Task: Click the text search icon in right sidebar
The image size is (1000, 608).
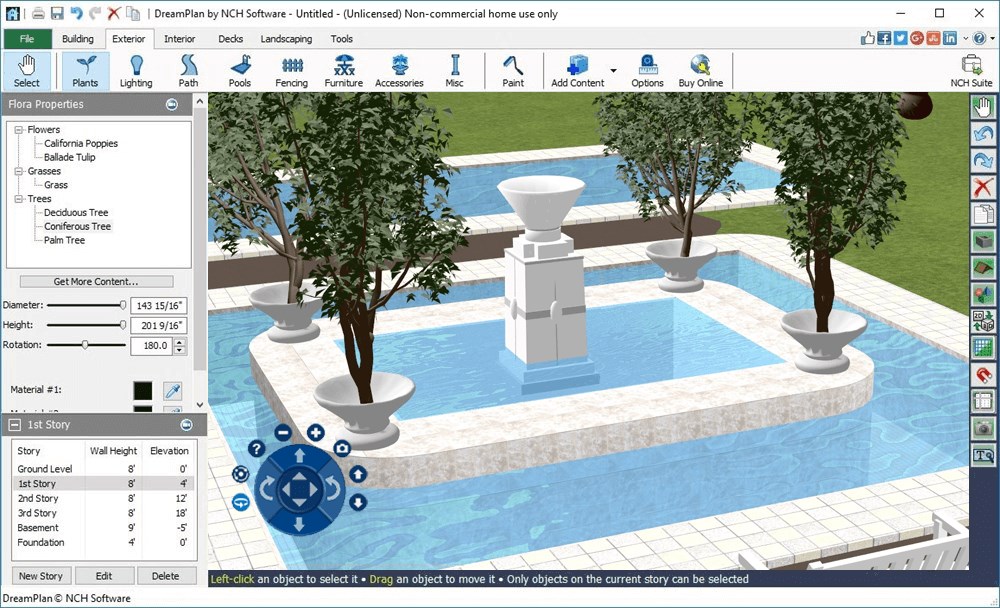Action: (983, 455)
